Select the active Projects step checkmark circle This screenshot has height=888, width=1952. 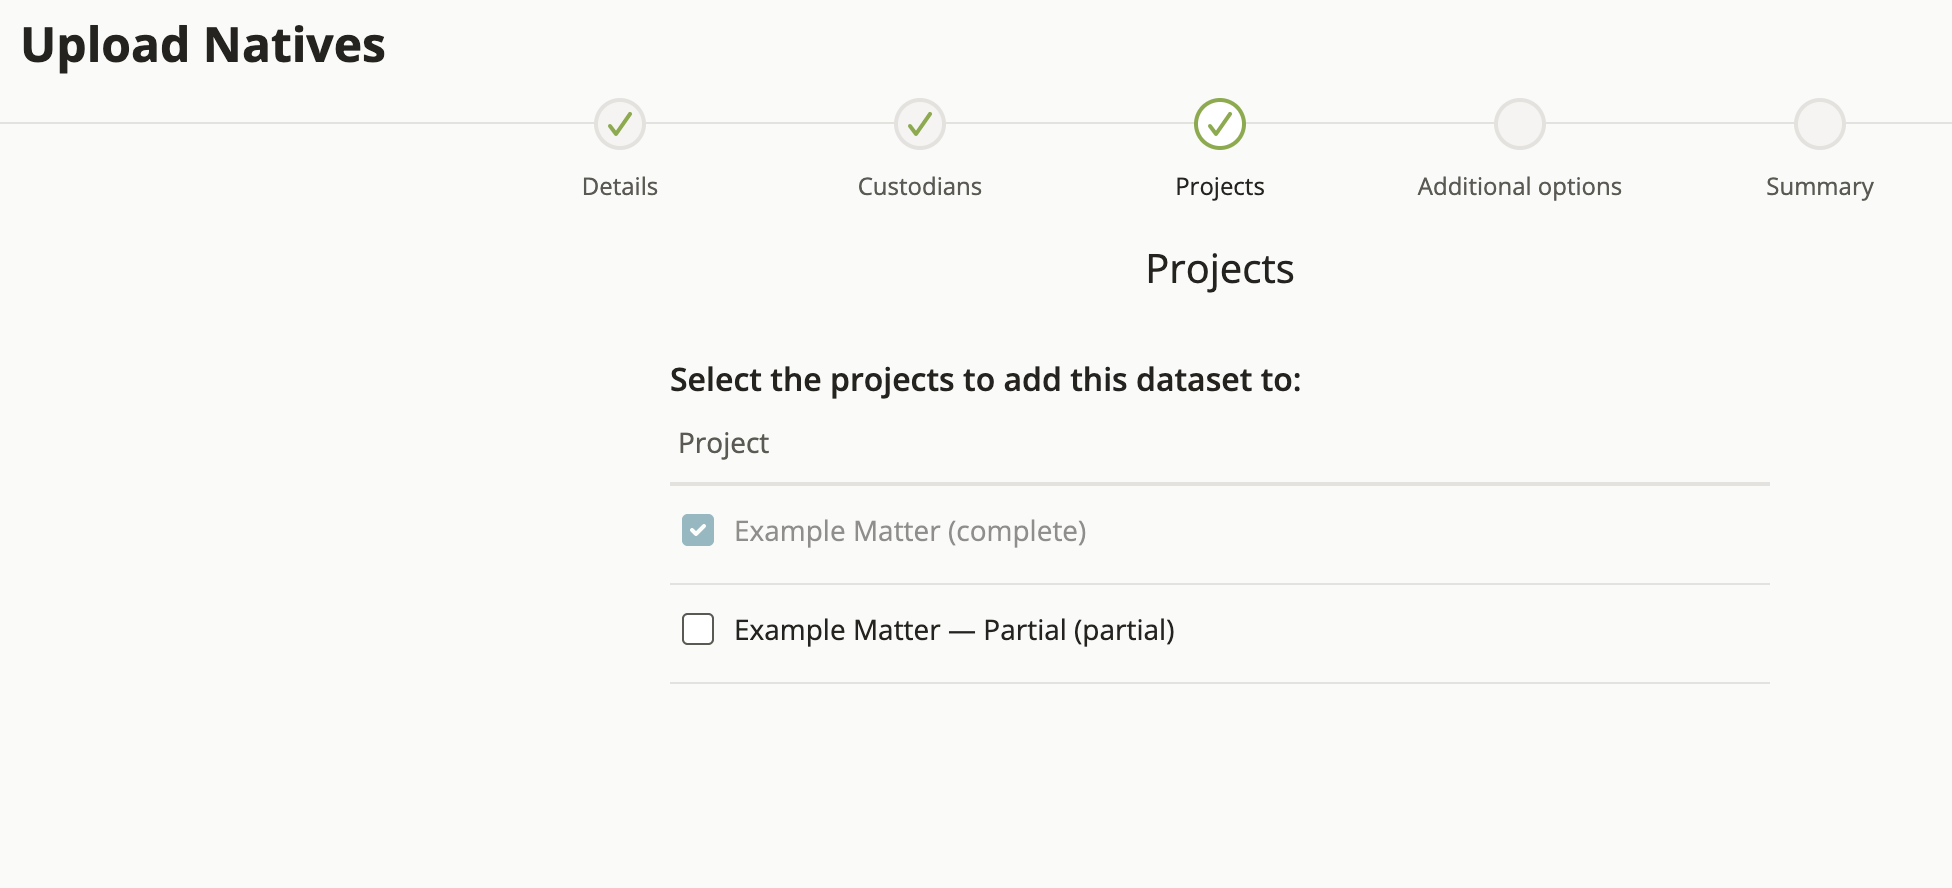click(x=1220, y=124)
